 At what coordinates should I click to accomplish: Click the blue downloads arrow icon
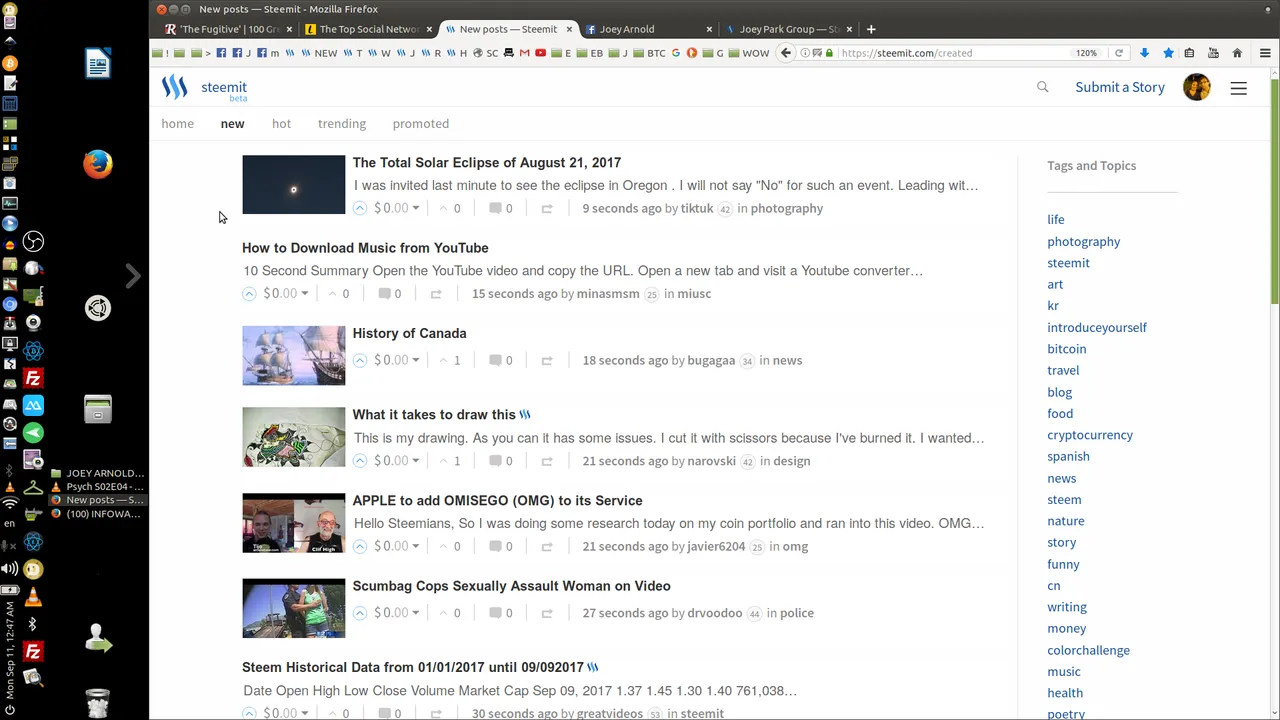[1144, 53]
